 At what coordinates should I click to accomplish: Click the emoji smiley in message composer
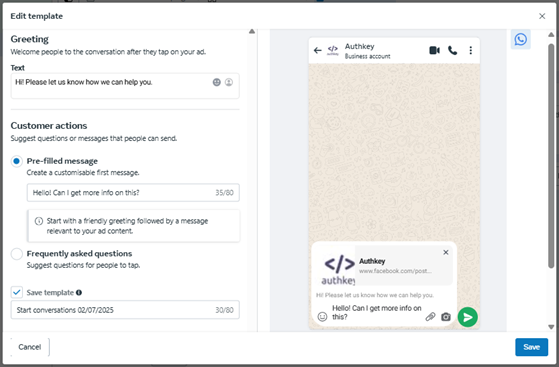[322, 317]
